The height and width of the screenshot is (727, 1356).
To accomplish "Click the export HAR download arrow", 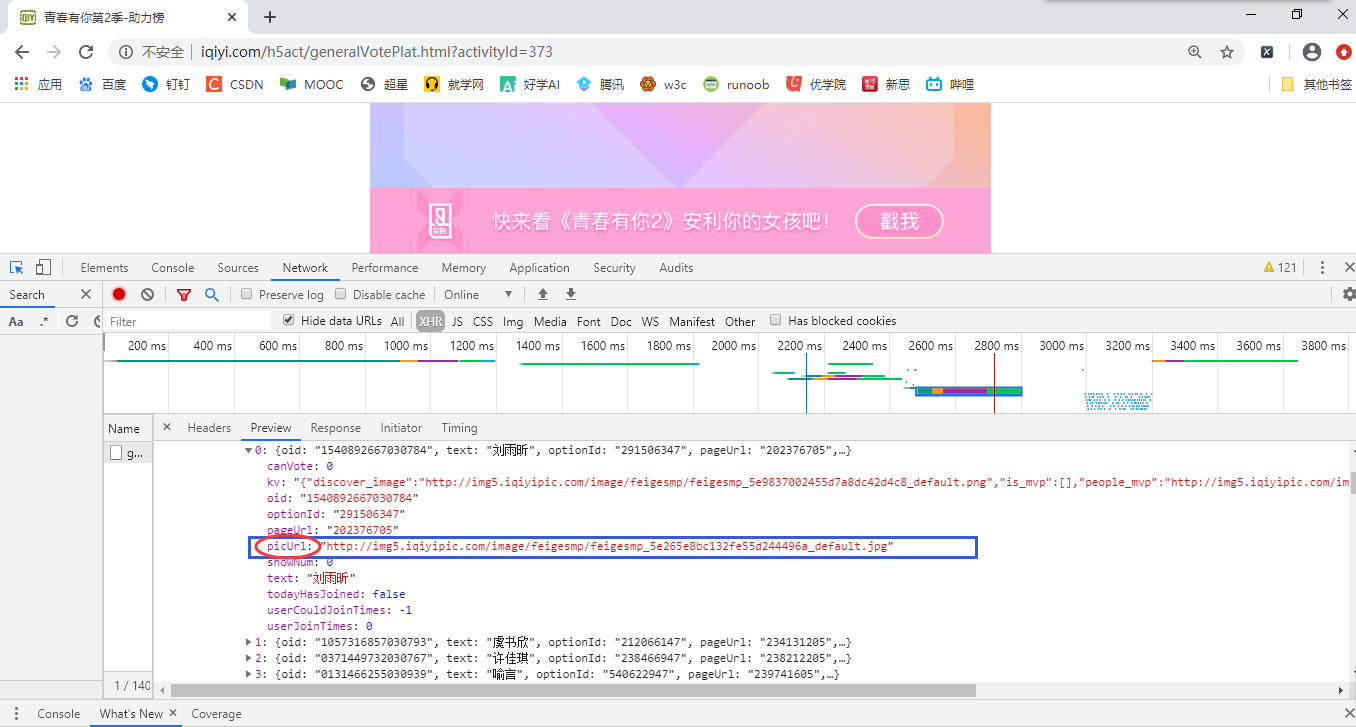I will click(x=571, y=294).
